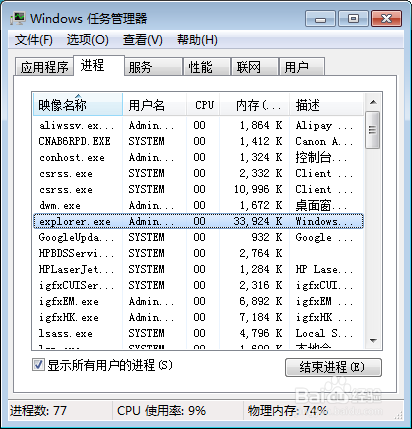Minimize the Task Manager window
The height and width of the screenshot is (429, 412).
coord(320,18)
